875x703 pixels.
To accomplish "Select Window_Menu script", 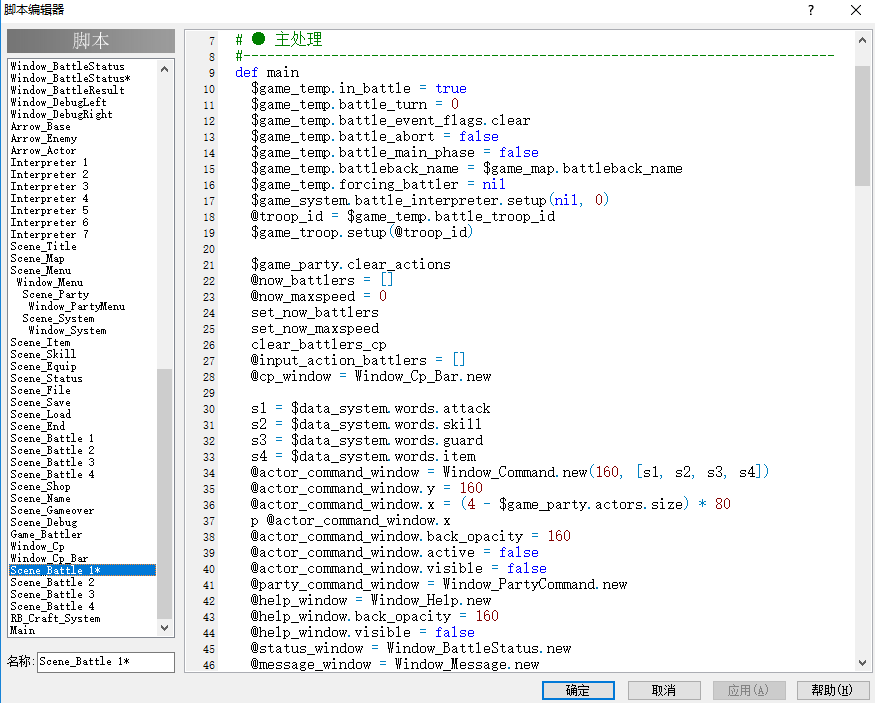I will pyautogui.click(x=50, y=282).
